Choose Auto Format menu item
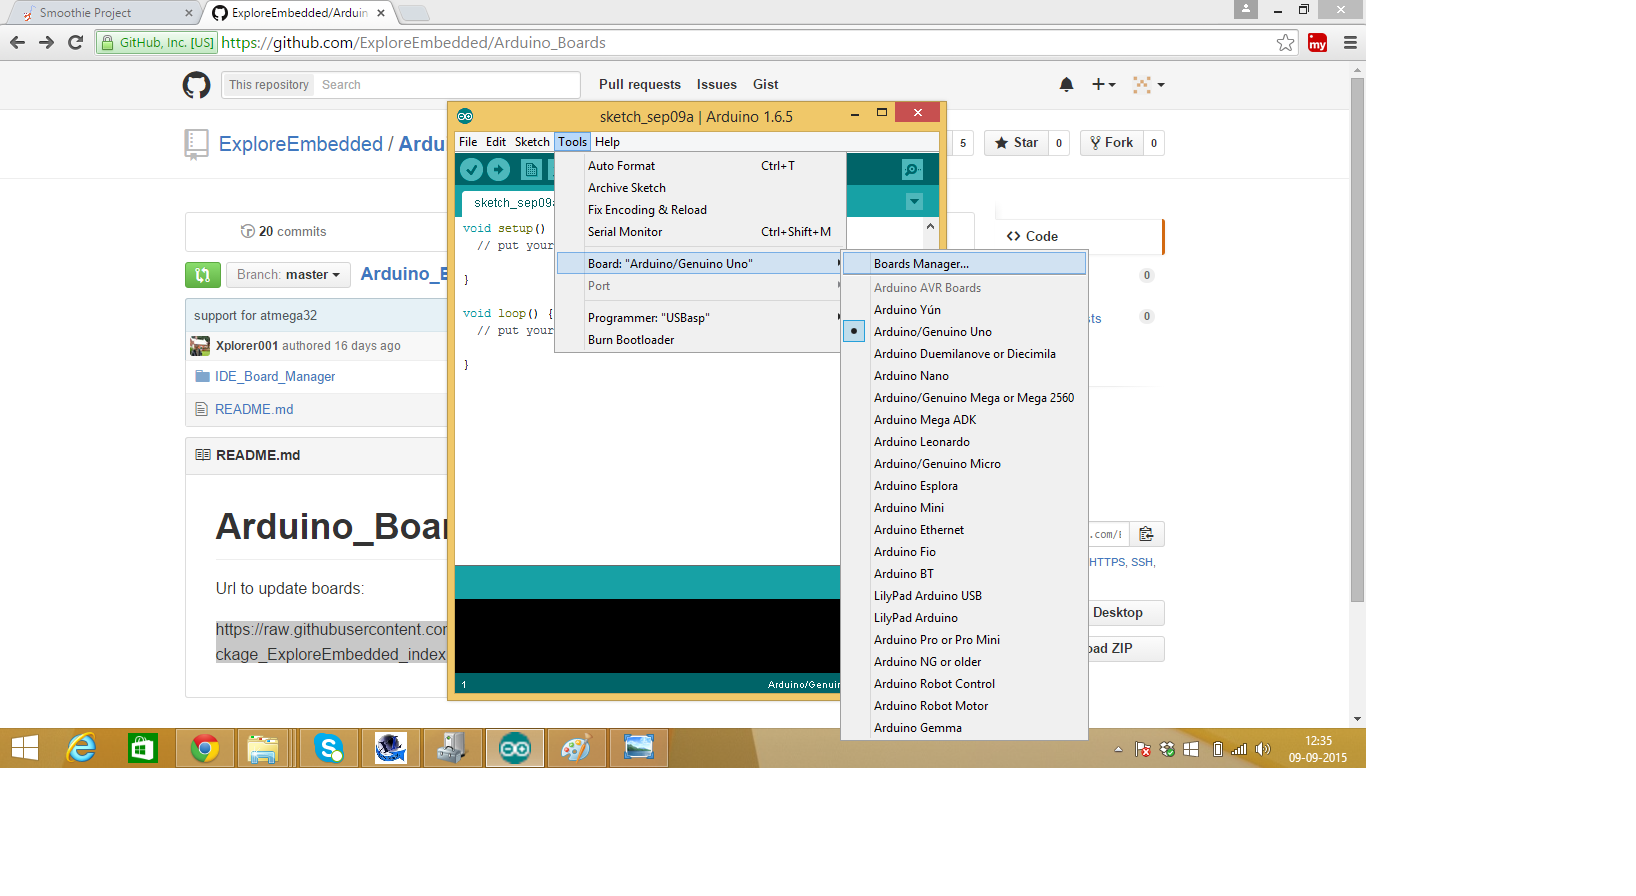Viewport: 1636px width, 896px height. coord(698,166)
